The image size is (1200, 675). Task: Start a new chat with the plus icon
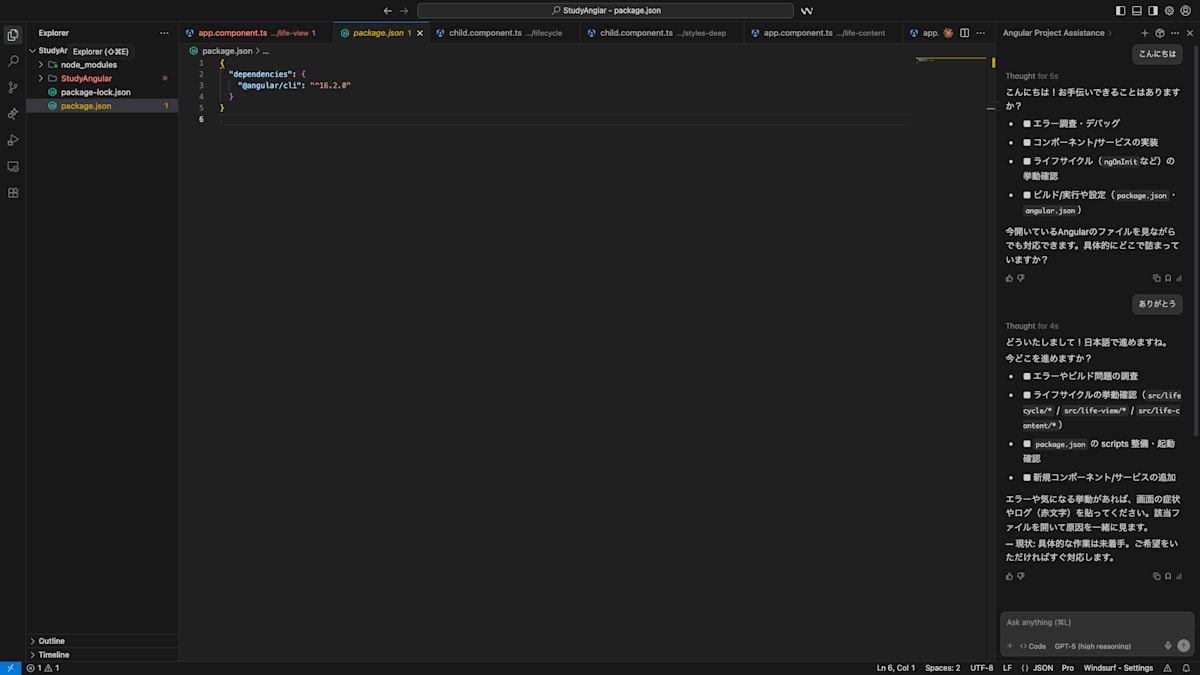(1145, 33)
